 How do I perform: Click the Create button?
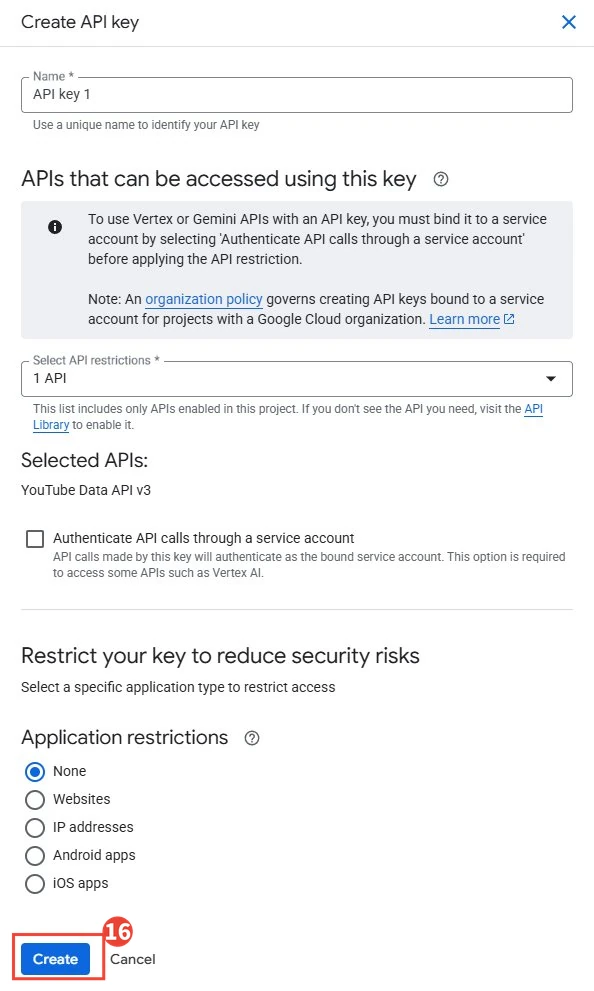pyautogui.click(x=56, y=959)
